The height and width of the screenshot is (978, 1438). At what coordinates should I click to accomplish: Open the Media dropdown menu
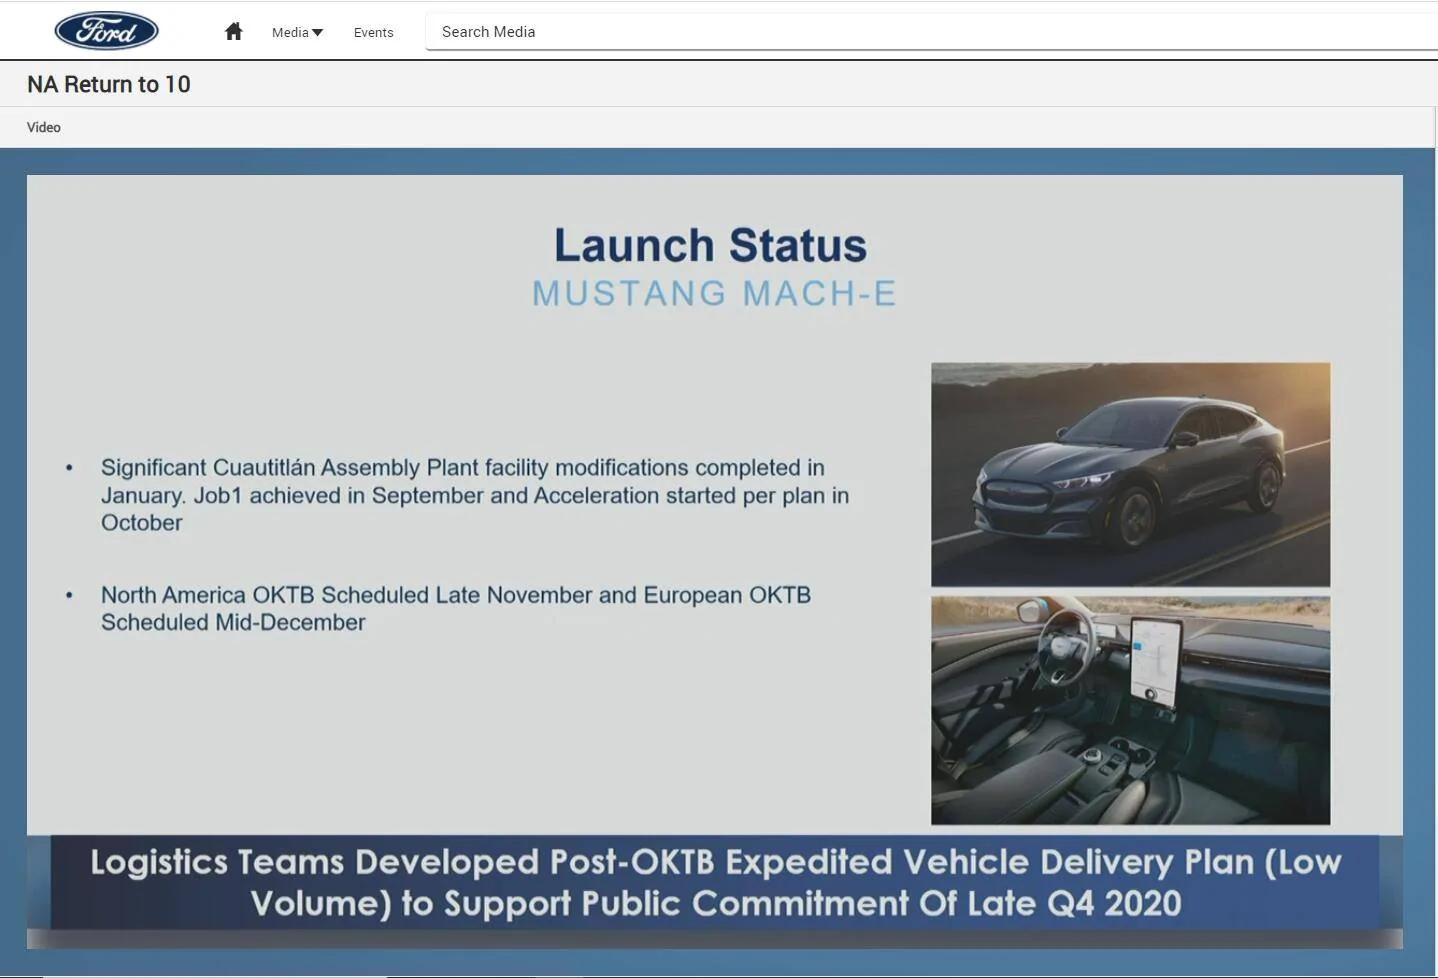pos(297,32)
